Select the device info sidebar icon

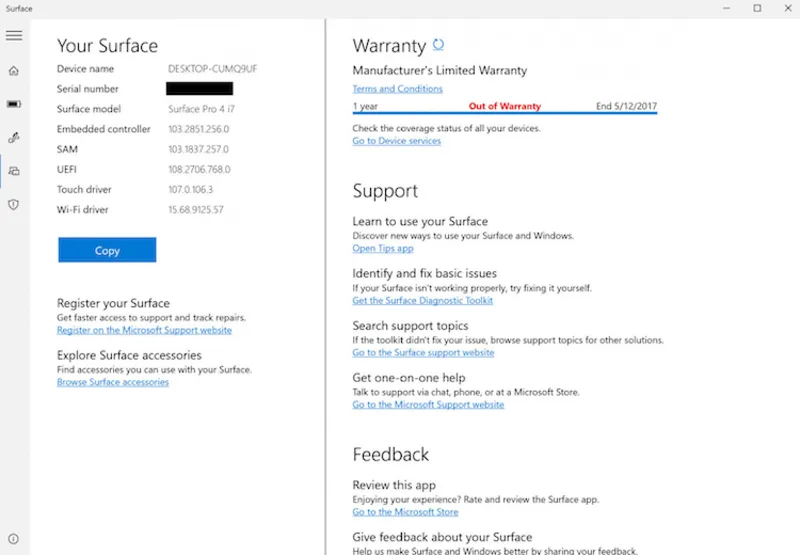[14, 171]
